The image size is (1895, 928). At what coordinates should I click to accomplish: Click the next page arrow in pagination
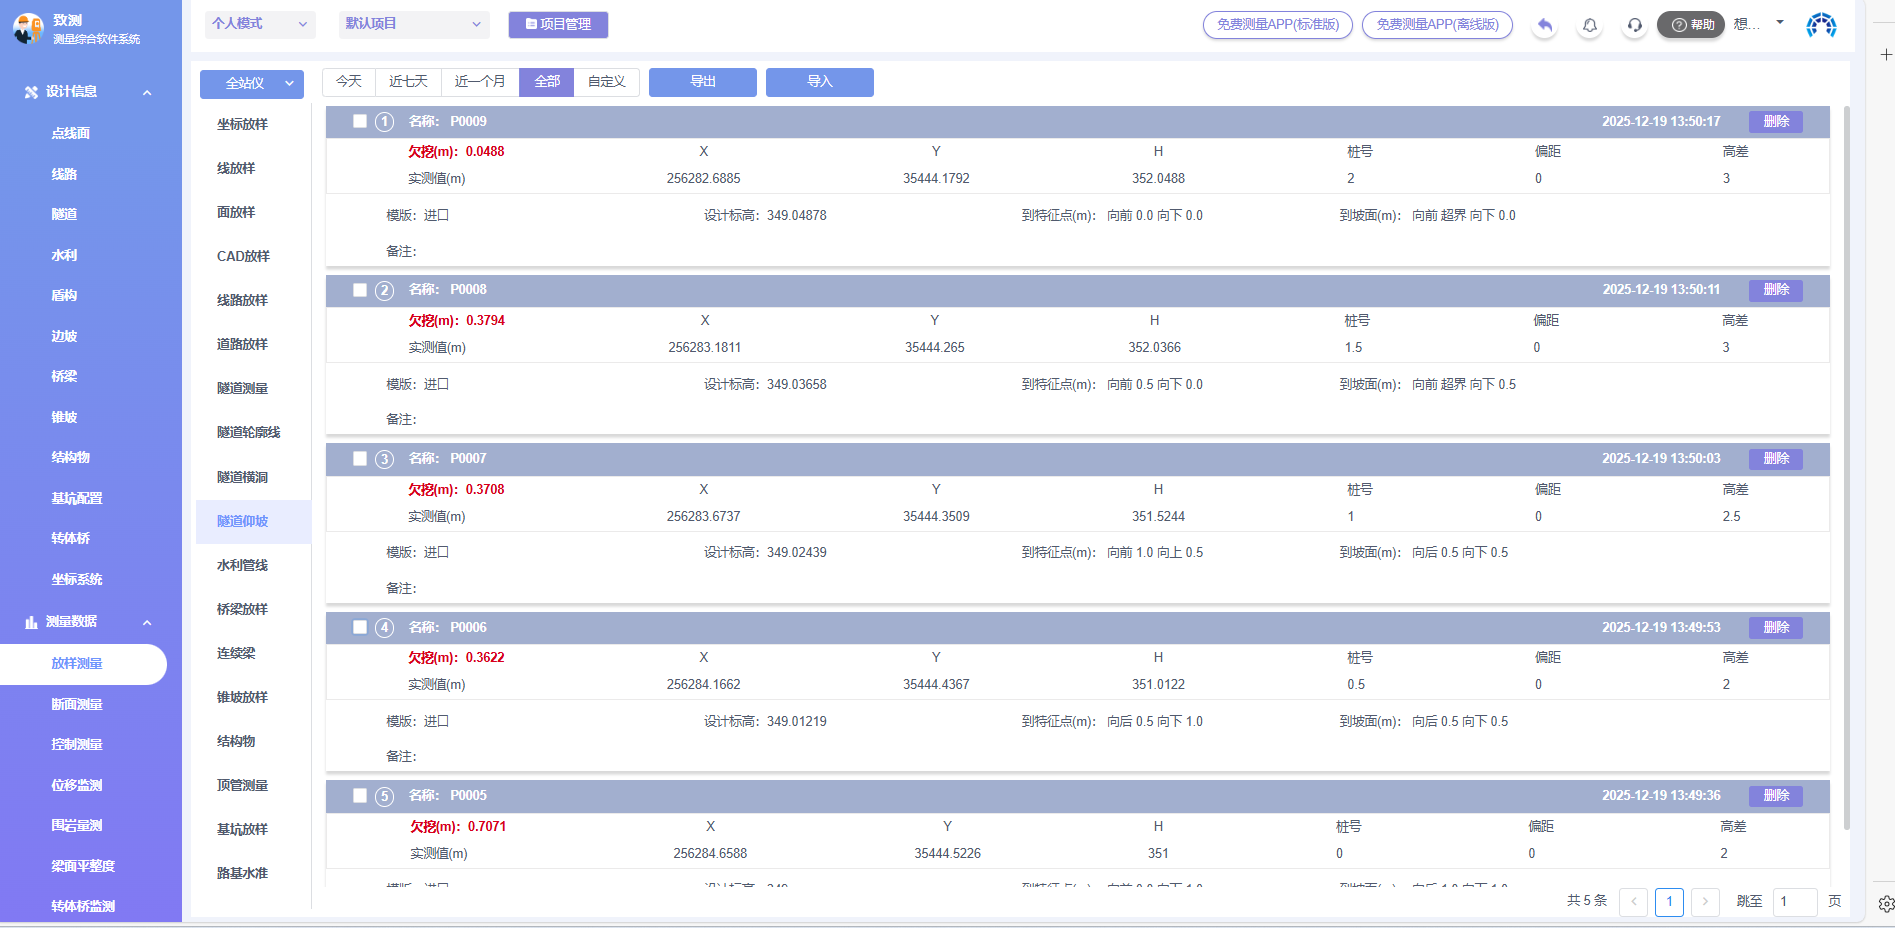[1705, 902]
